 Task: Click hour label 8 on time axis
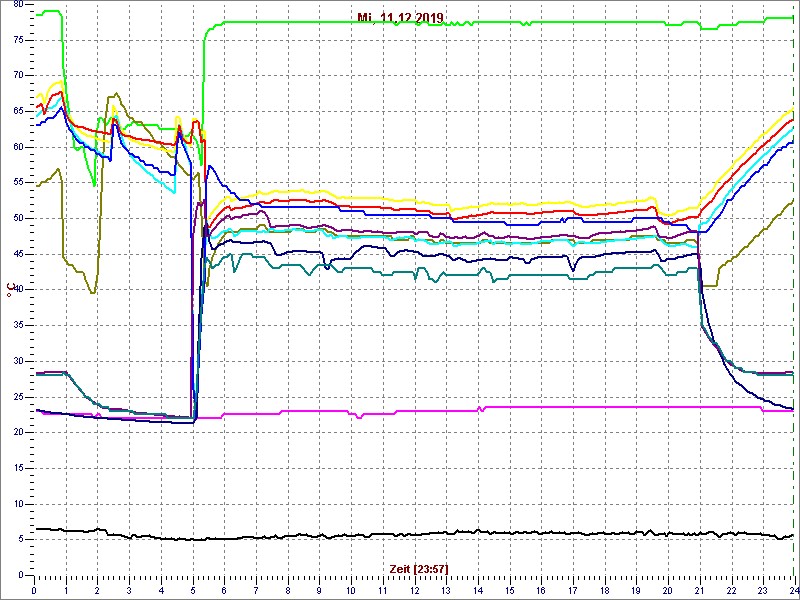click(x=287, y=589)
